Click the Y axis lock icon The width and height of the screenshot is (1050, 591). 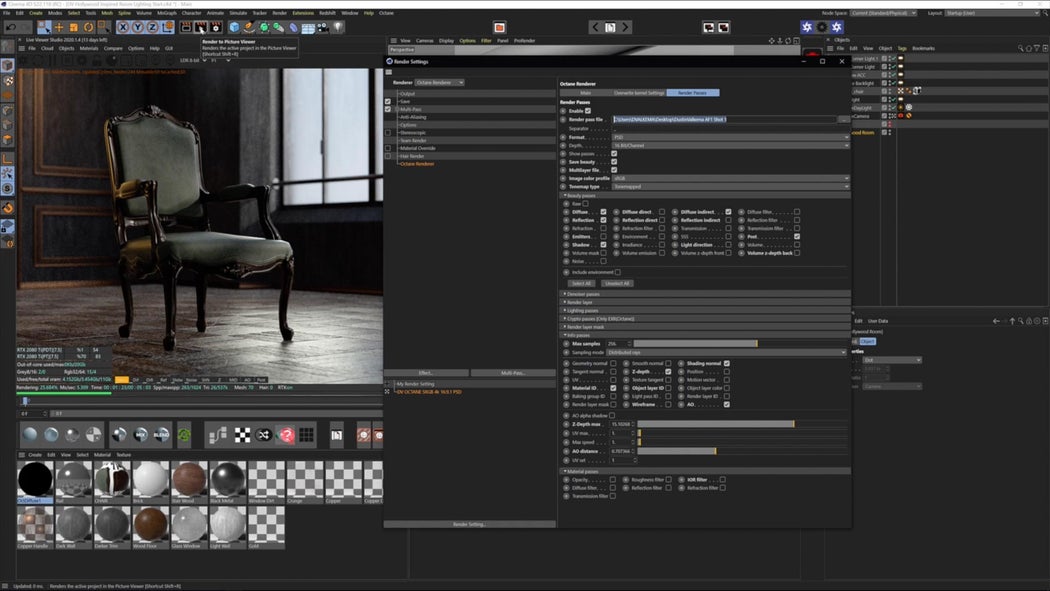(x=137, y=27)
